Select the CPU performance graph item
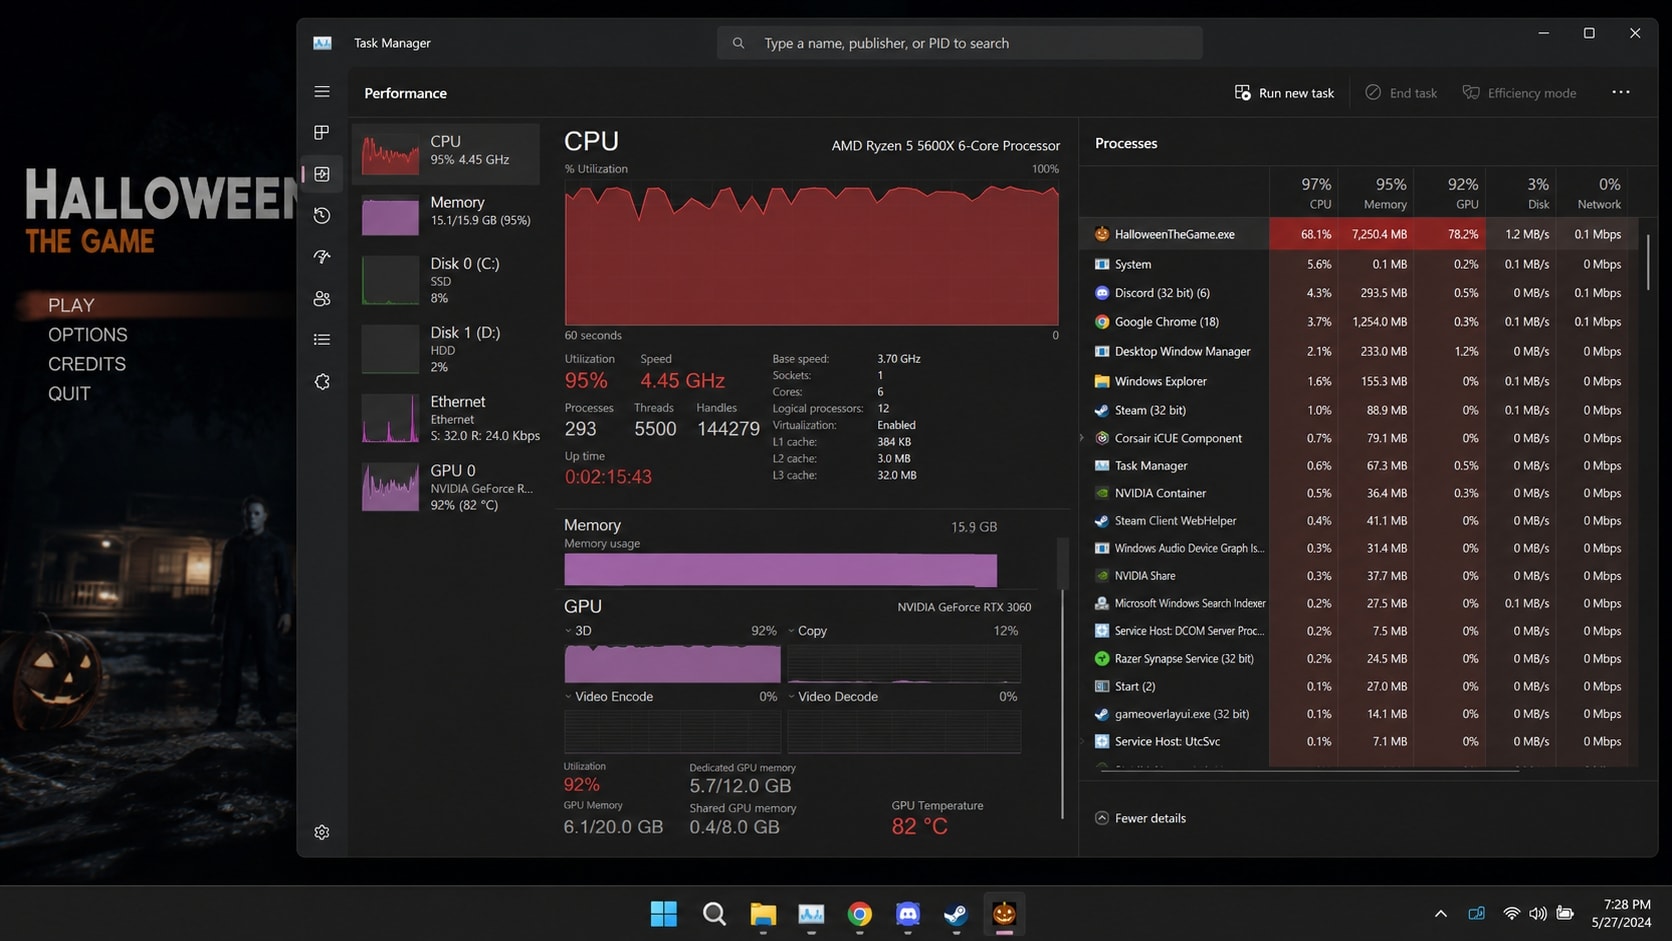The height and width of the screenshot is (941, 1672). [446, 153]
